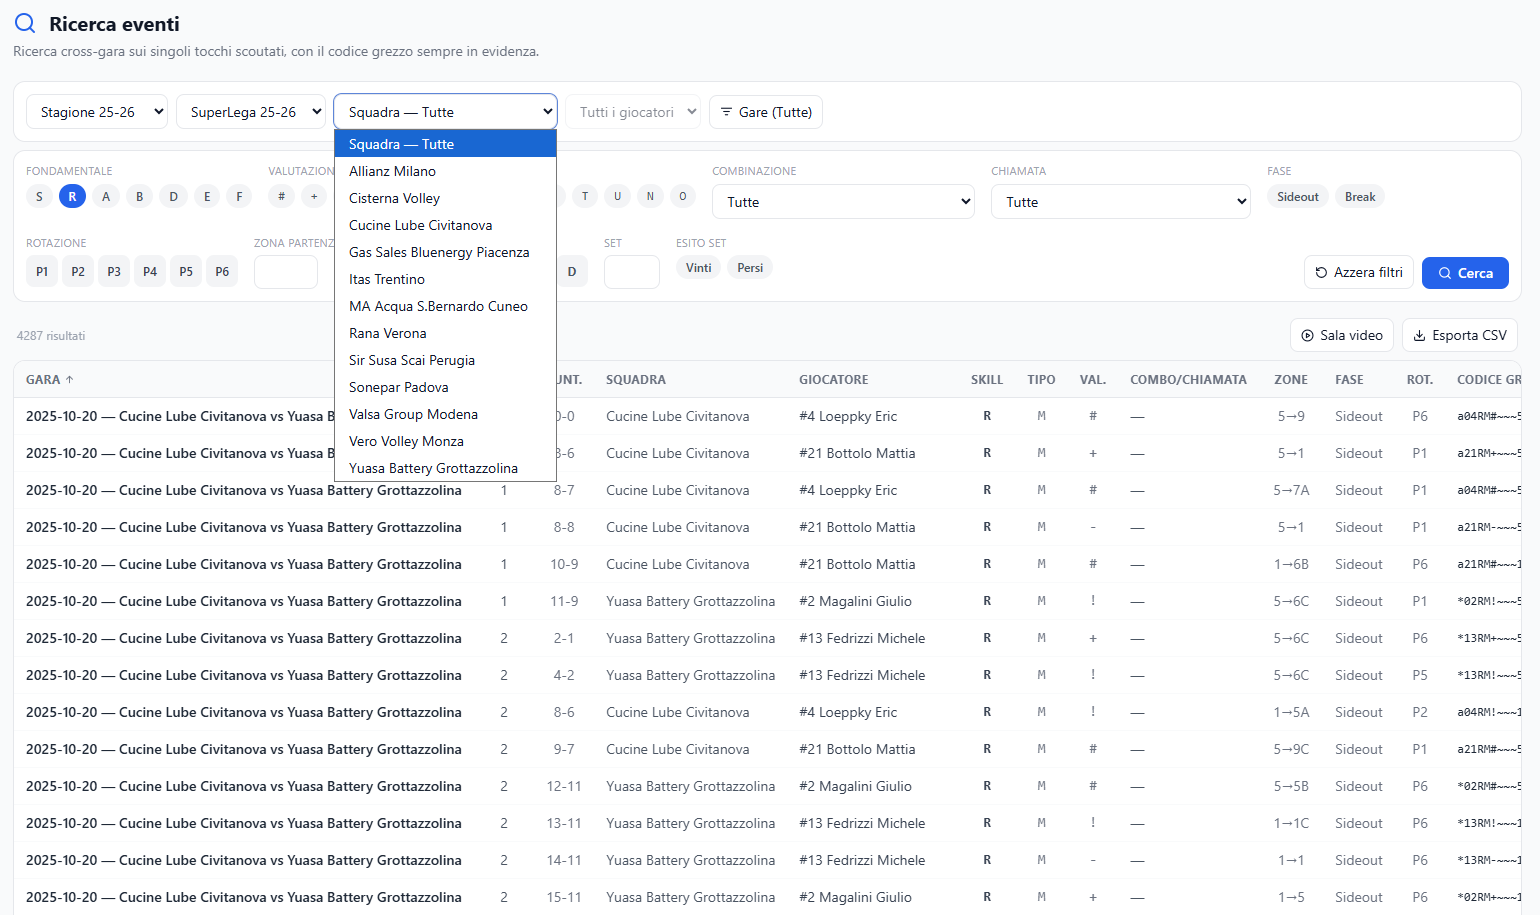The width and height of the screenshot is (1540, 915).
Task: Select Gas Sales Bluenergy Piacenza option
Action: 445,252
